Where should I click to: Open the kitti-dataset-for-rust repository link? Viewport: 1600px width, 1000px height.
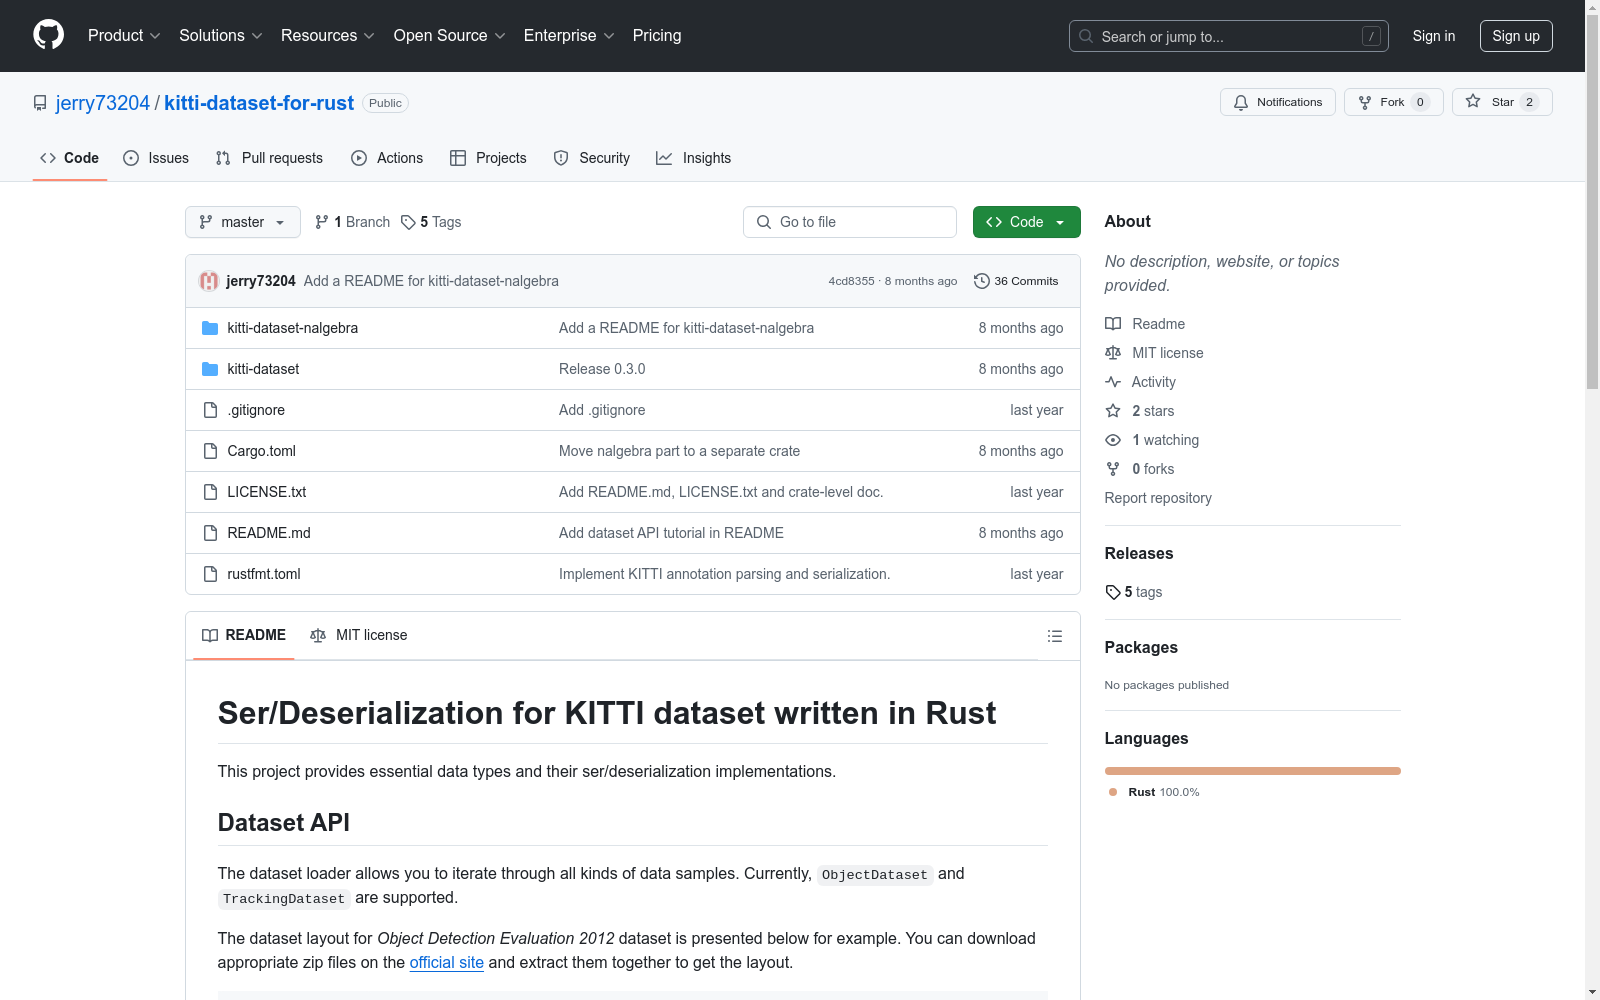(259, 103)
